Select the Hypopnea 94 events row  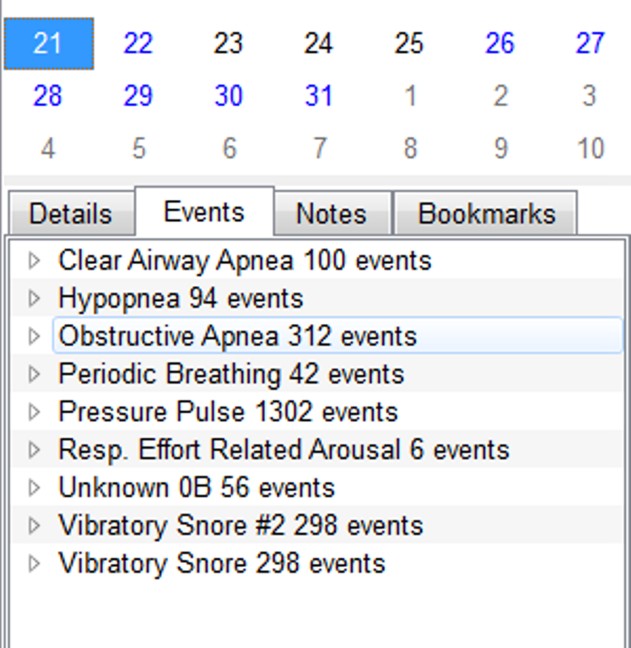point(180,299)
